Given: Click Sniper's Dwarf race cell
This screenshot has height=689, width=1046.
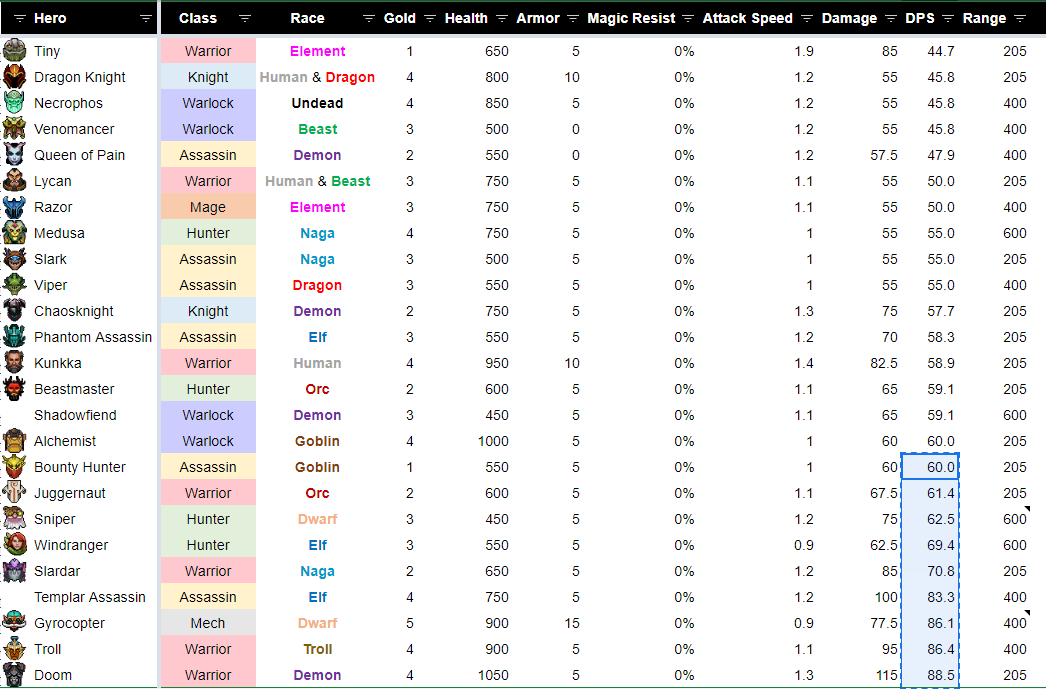Looking at the screenshot, I should (x=317, y=519).
